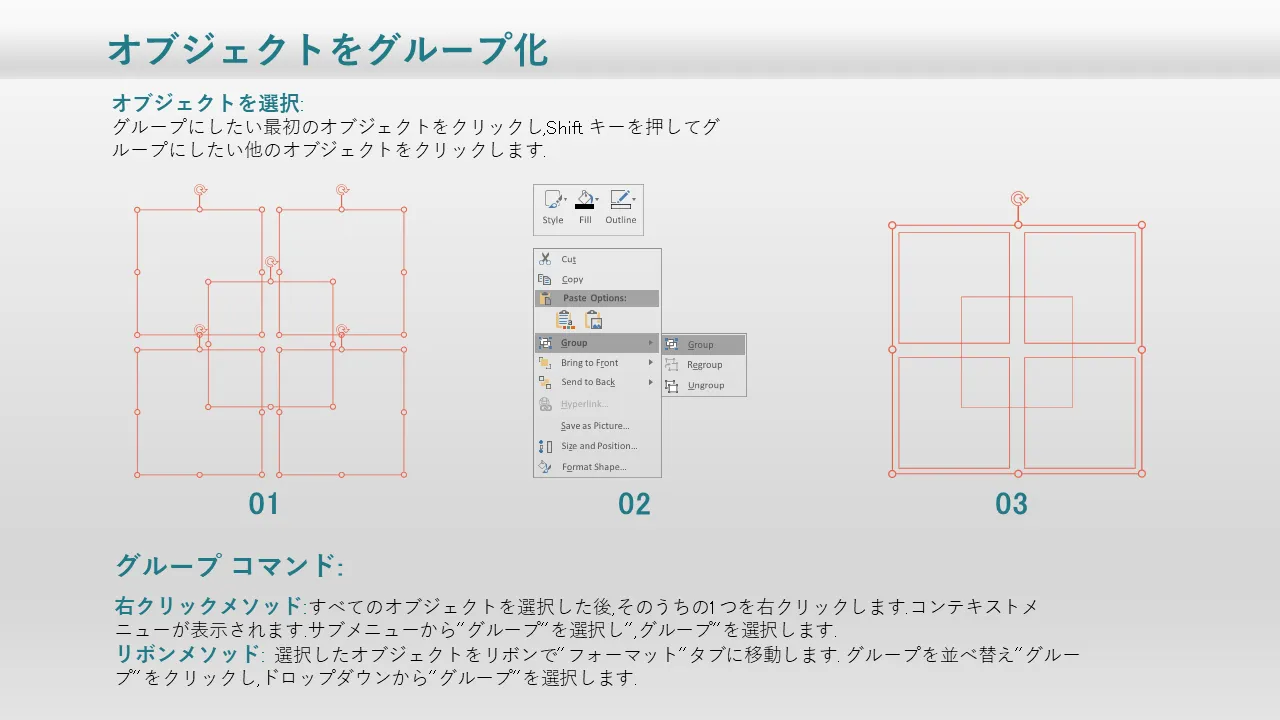Click the Style icon in mini toolbar
This screenshot has width=1280, height=720.
[551, 200]
